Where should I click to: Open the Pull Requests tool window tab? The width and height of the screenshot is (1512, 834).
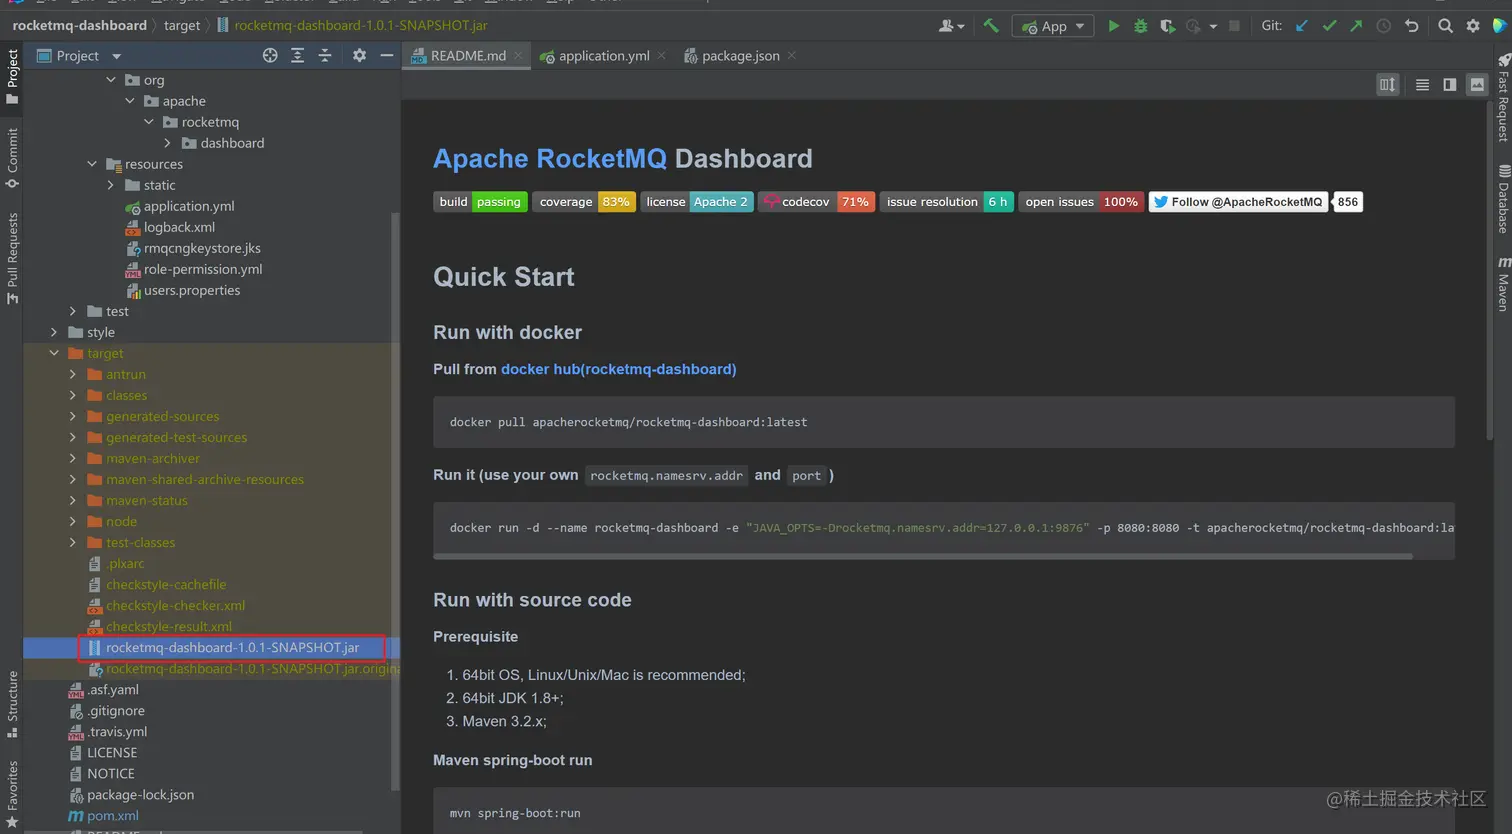(12, 258)
